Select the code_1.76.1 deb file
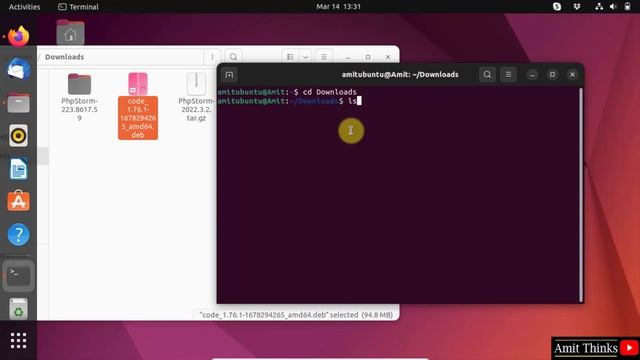The image size is (640, 360). (x=138, y=106)
